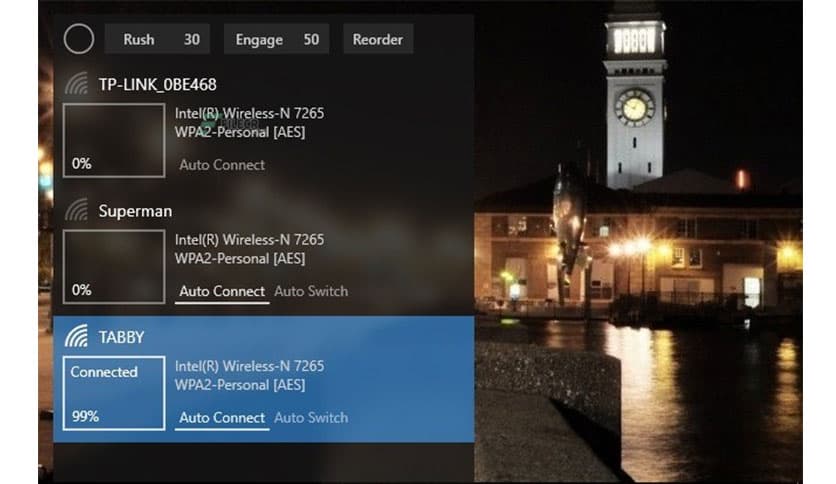Image resolution: width=836 pixels, height=484 pixels.
Task: Toggle Auto Connect for Superman
Action: 222,291
